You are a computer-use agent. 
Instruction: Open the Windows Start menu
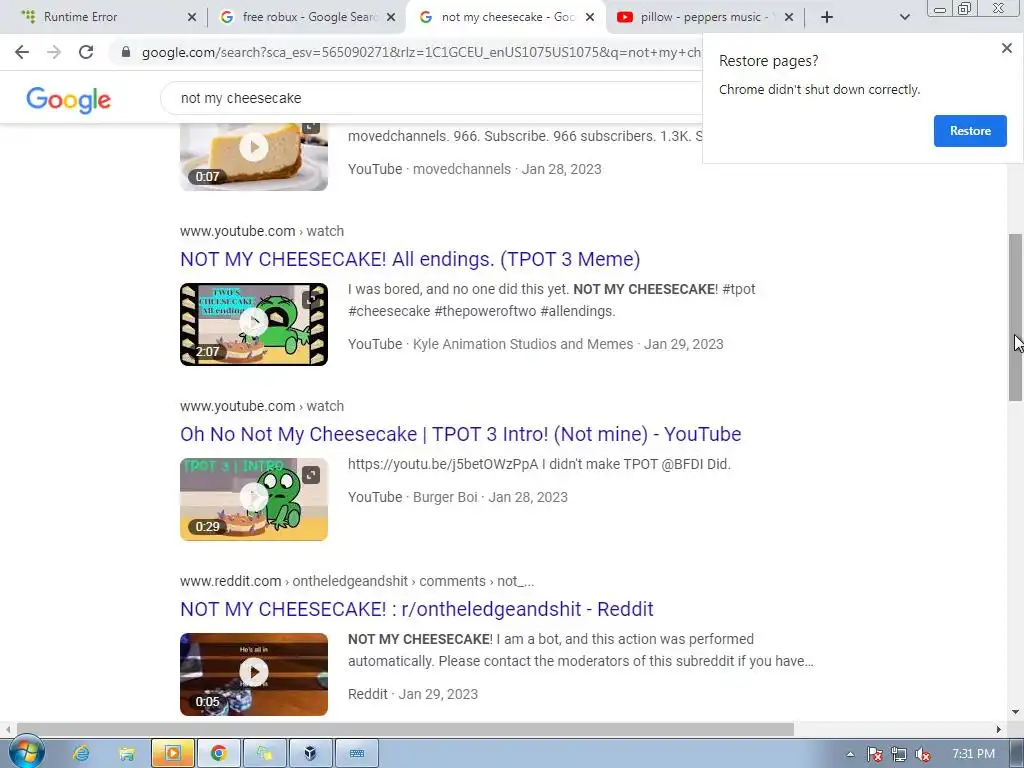coord(26,753)
